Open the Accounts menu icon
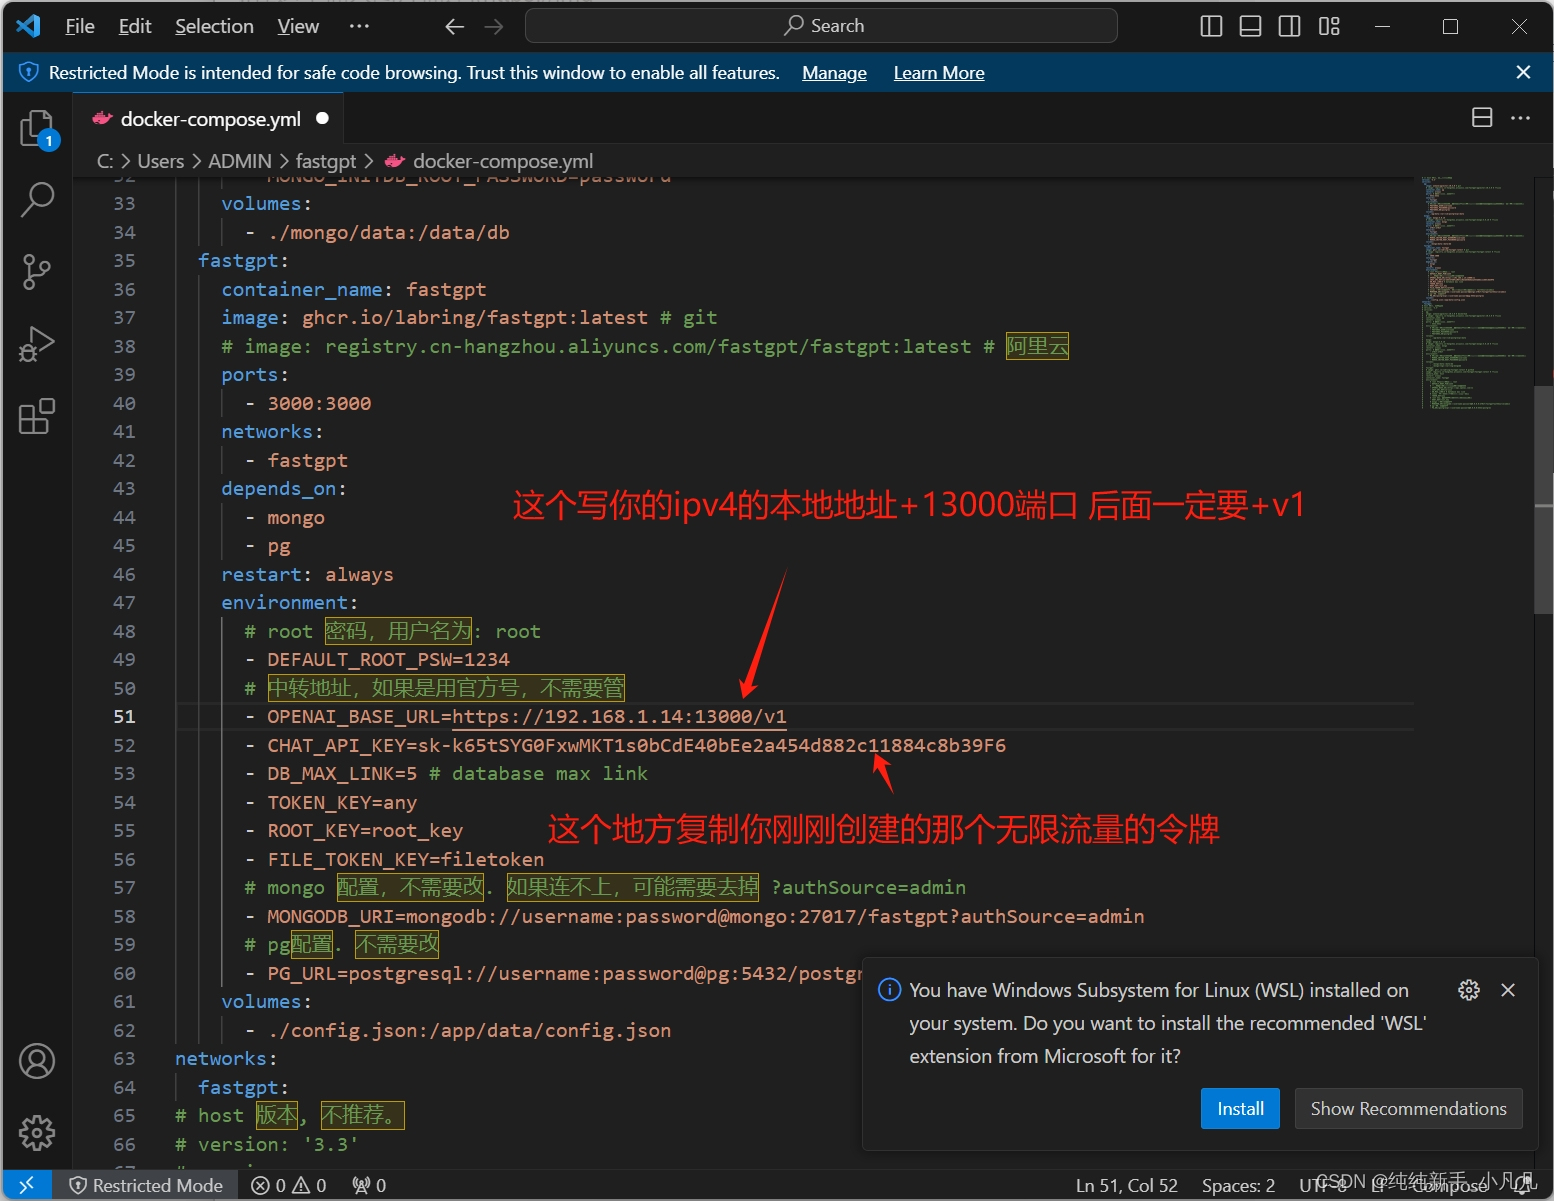The width and height of the screenshot is (1554, 1201). (x=37, y=1061)
